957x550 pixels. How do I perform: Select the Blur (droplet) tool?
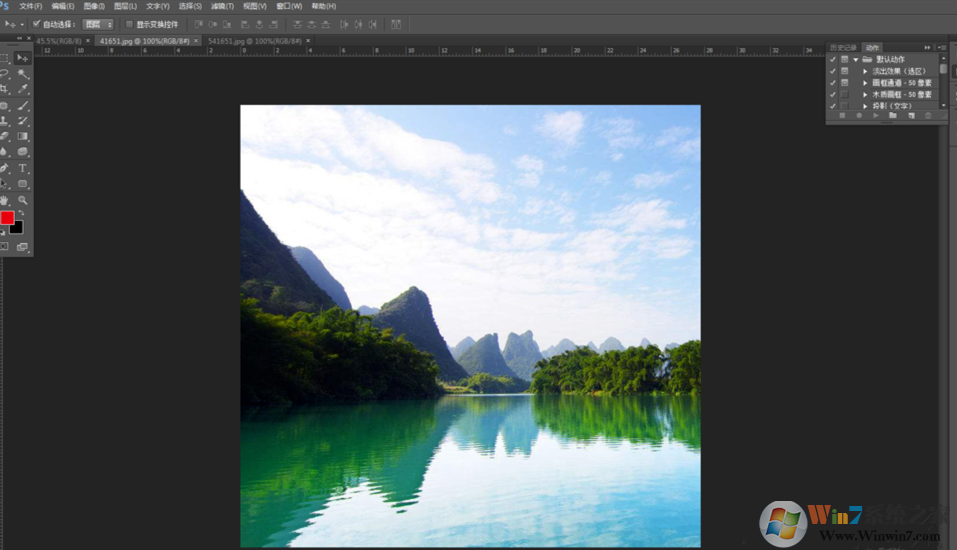pyautogui.click(x=4, y=151)
